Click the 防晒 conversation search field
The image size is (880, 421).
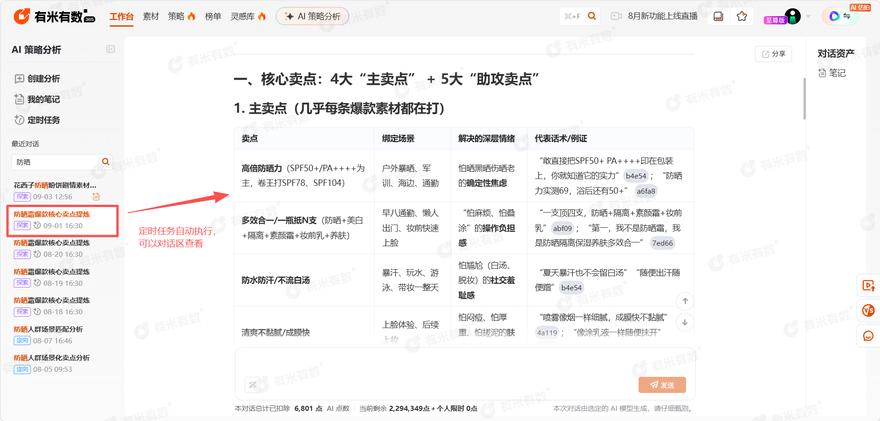[x=55, y=162]
